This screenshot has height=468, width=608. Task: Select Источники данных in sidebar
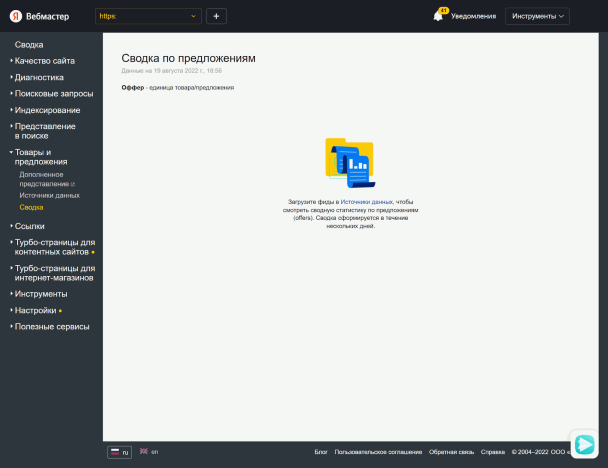point(50,195)
